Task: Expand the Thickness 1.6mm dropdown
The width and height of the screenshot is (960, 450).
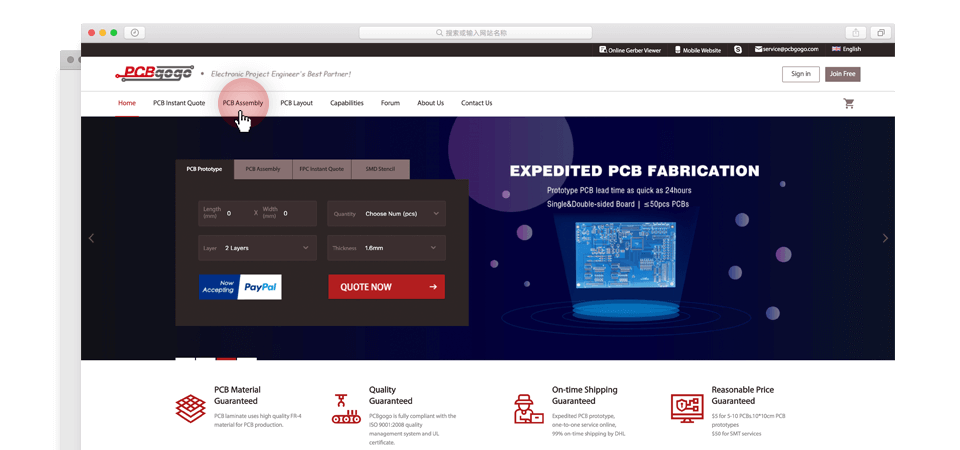Action: click(387, 247)
